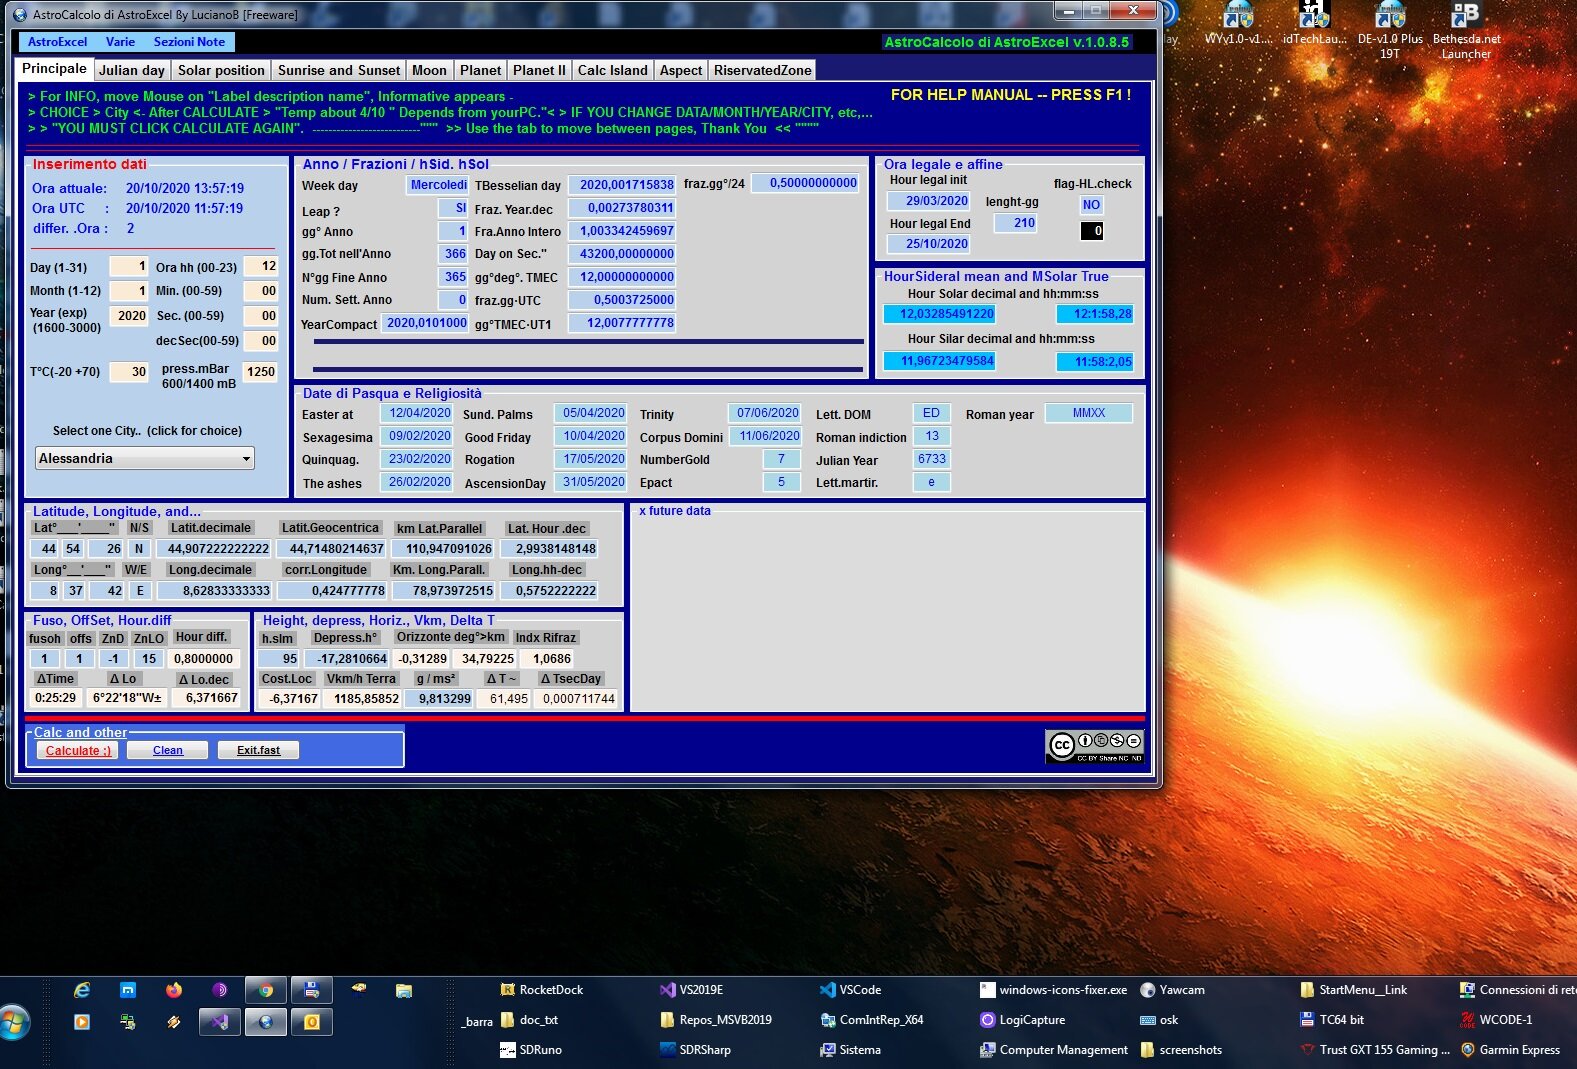Switch to the Julian day tab
This screenshot has width=1577, height=1069.
tap(131, 70)
